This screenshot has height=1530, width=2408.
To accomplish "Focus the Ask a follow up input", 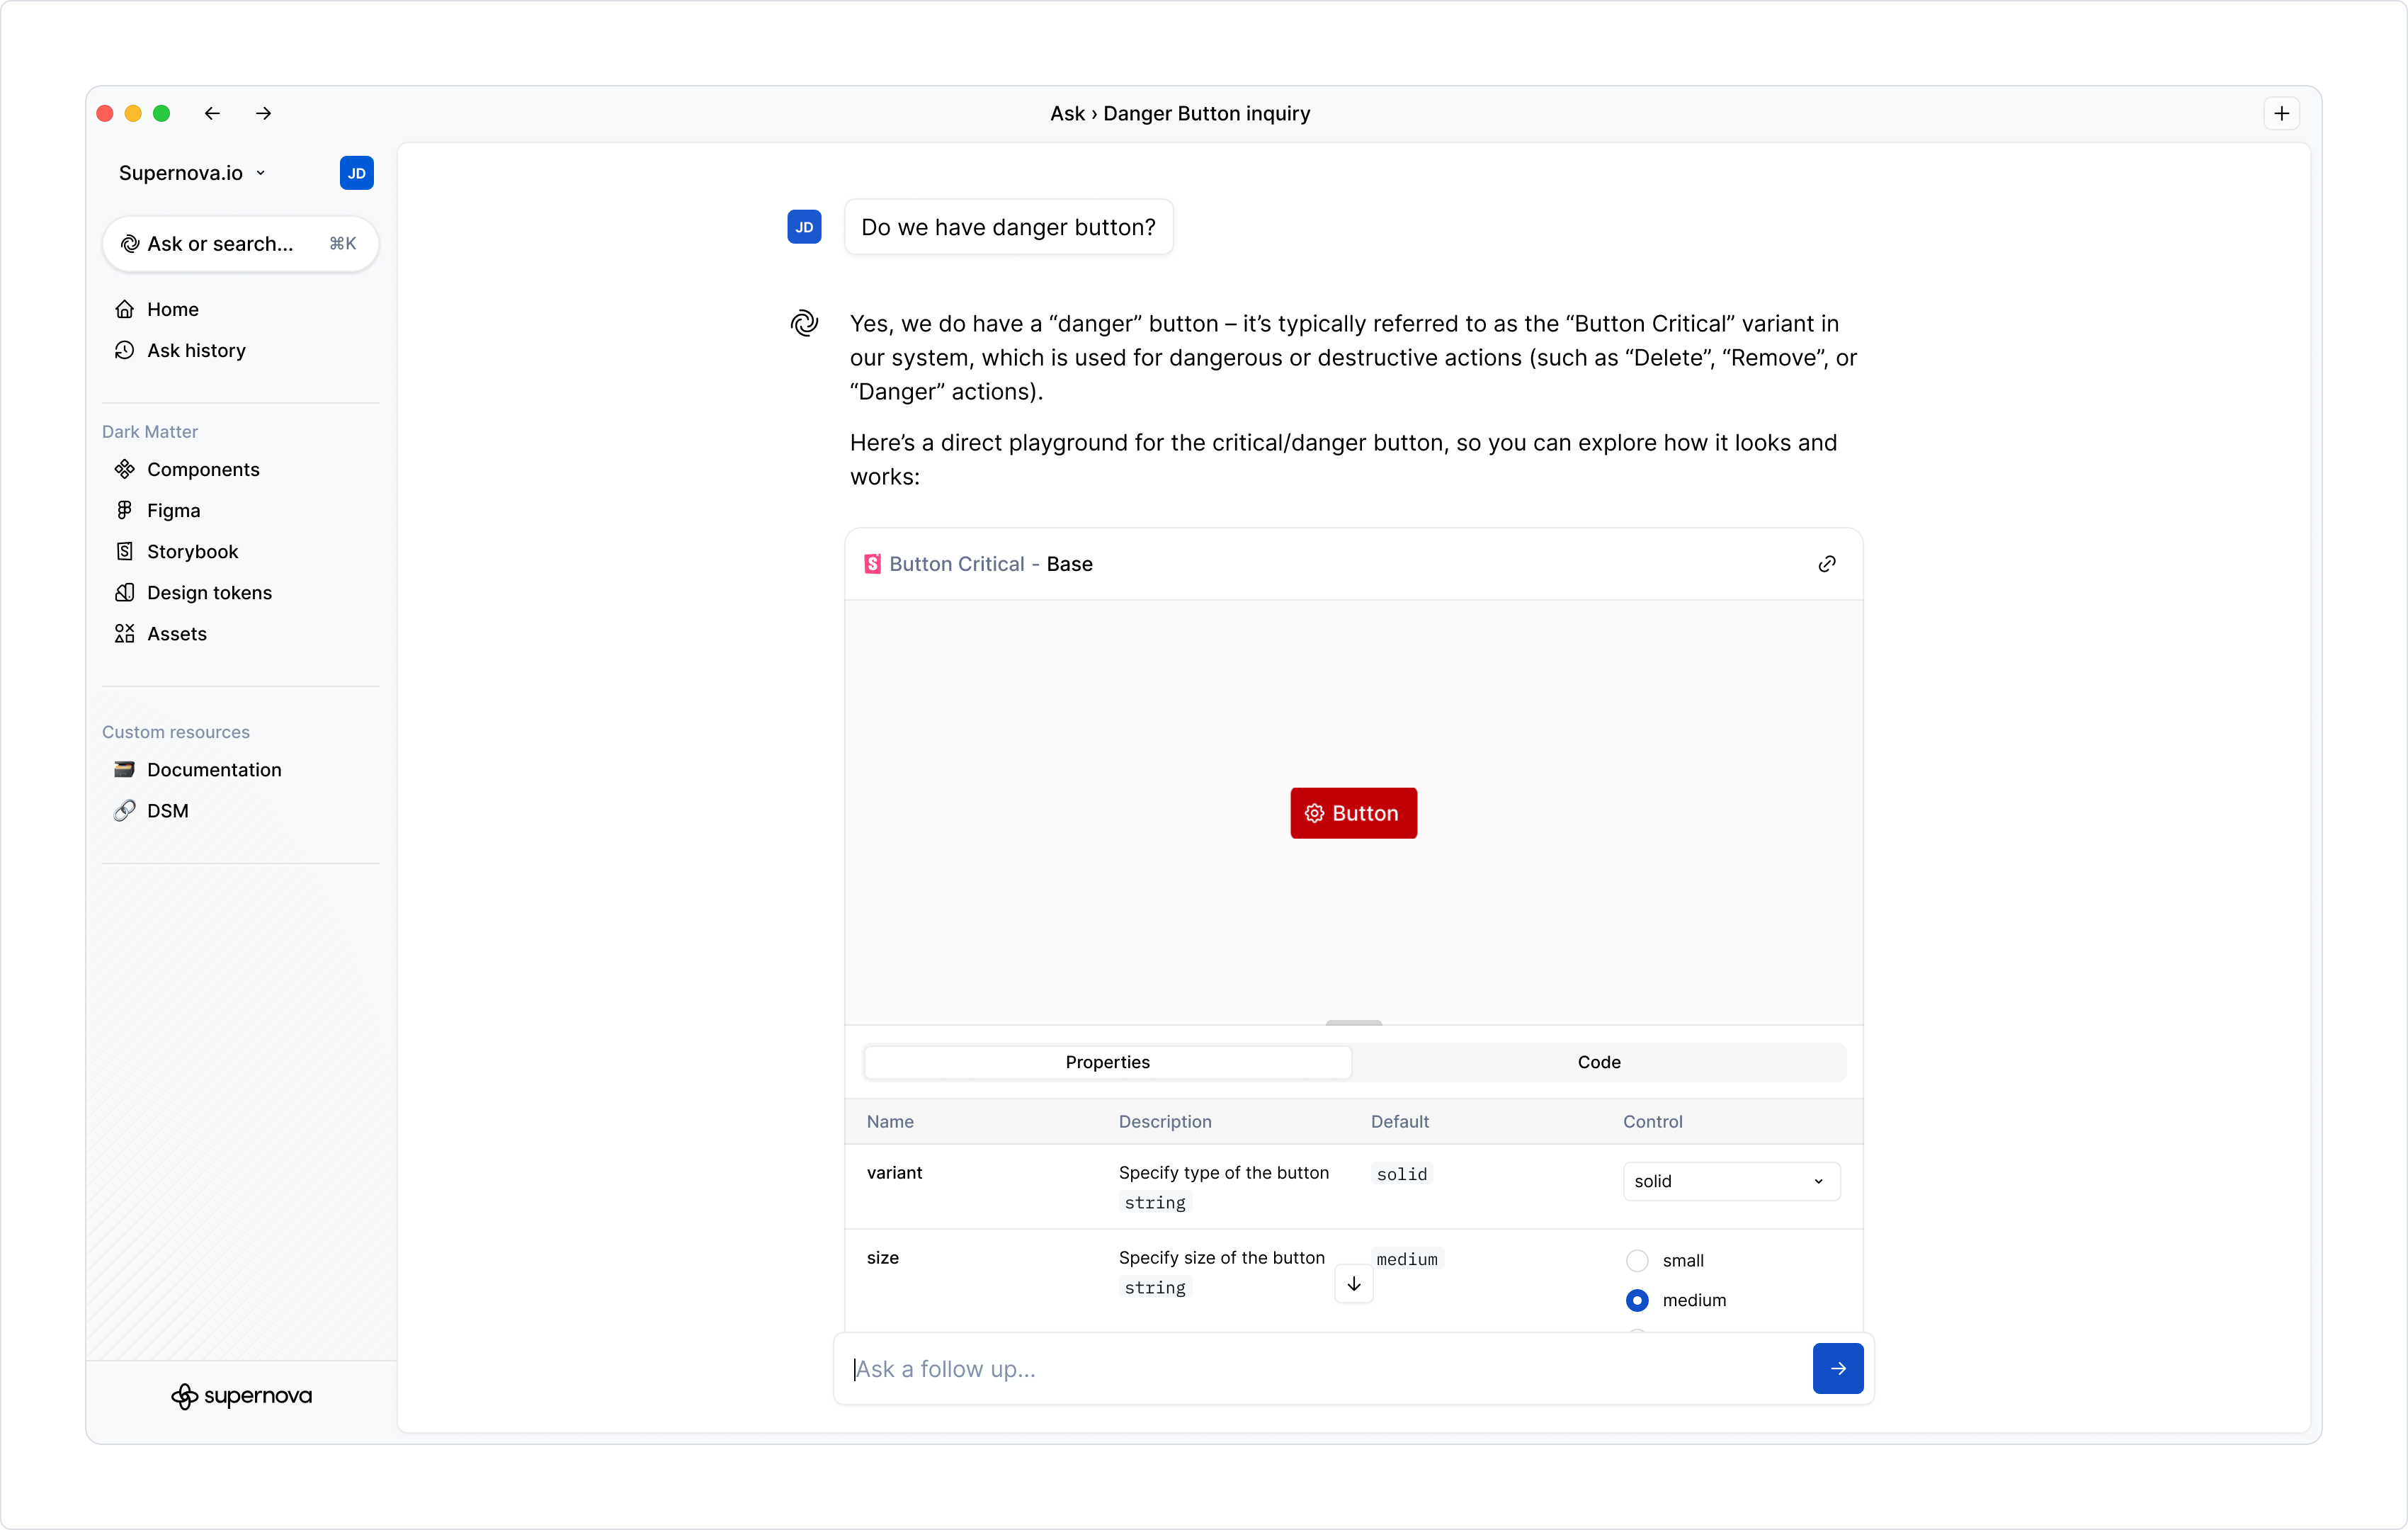I will coord(1320,1368).
